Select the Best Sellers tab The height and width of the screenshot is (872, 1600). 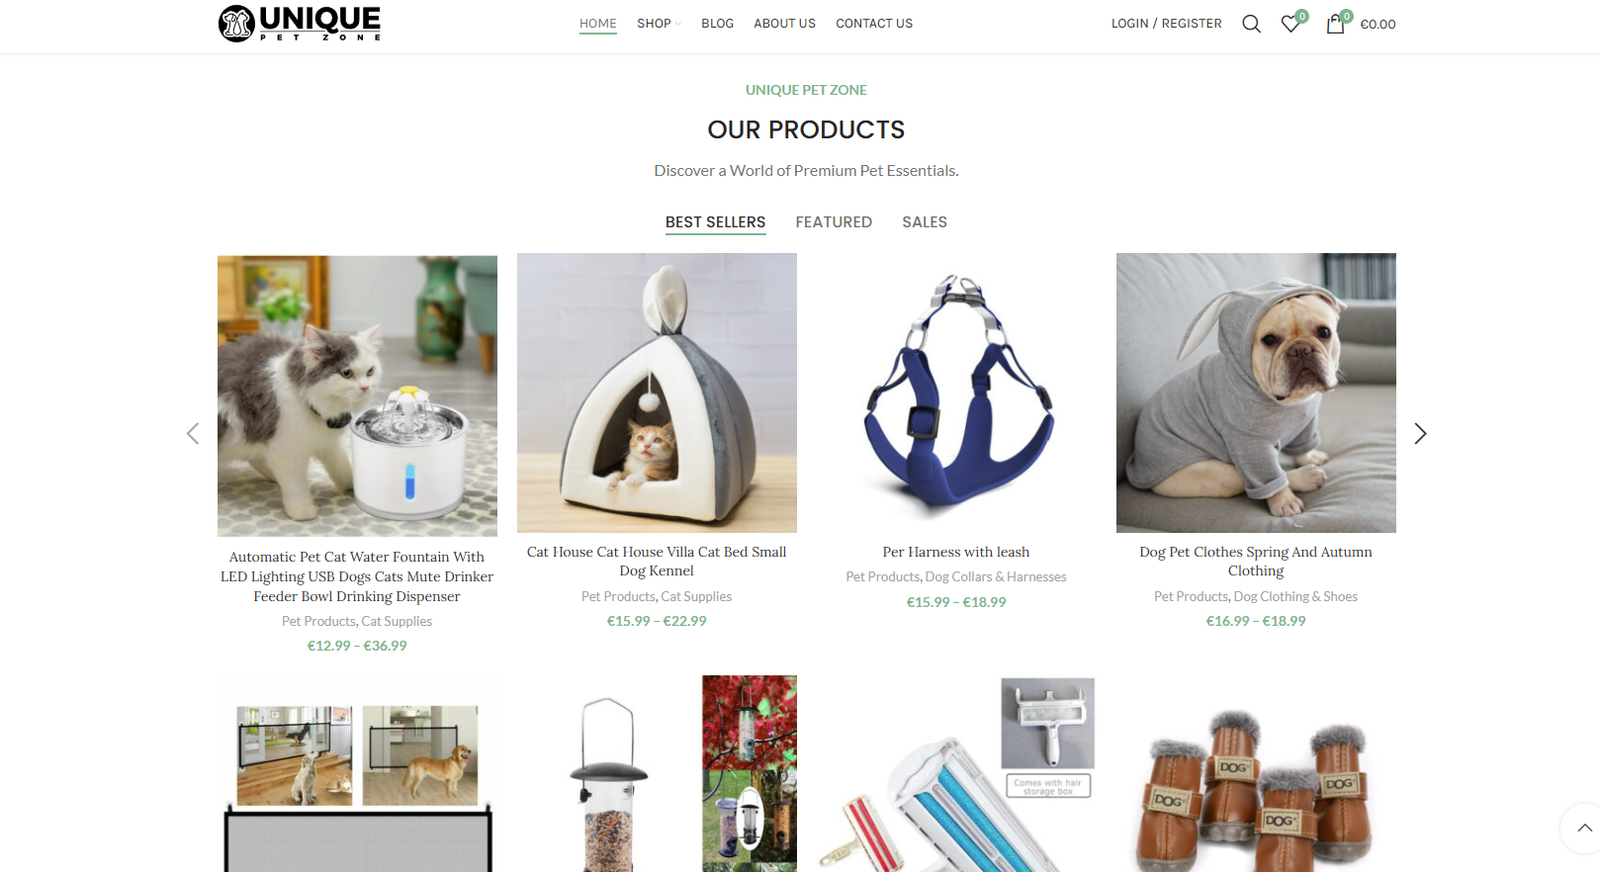click(x=716, y=222)
